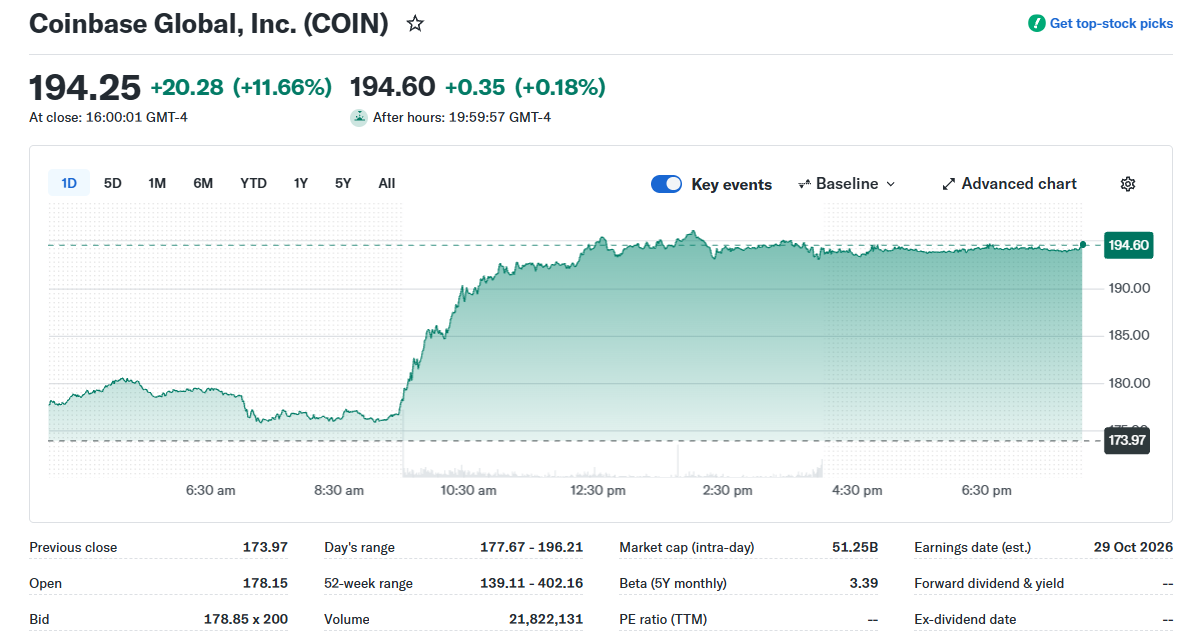Image resolution: width=1193 pixels, height=635 pixels.
Task: Click the Ex-dividend date label
Action: tap(965, 620)
